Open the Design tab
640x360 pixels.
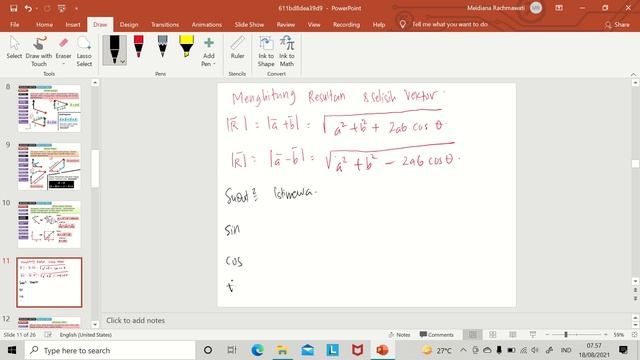pos(129,24)
